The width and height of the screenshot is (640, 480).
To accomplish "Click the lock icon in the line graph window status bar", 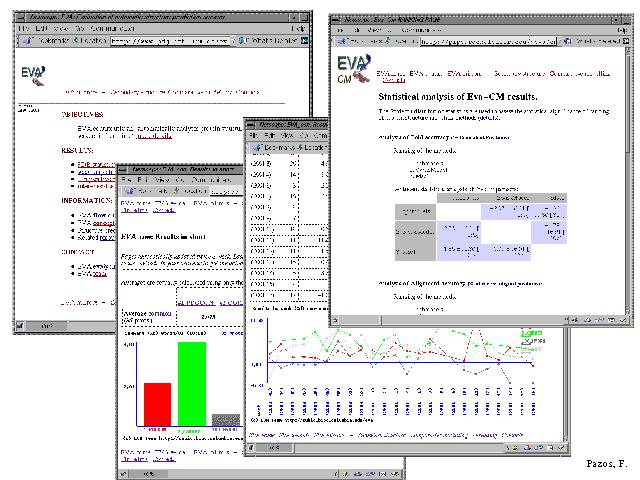I will [x=250, y=448].
